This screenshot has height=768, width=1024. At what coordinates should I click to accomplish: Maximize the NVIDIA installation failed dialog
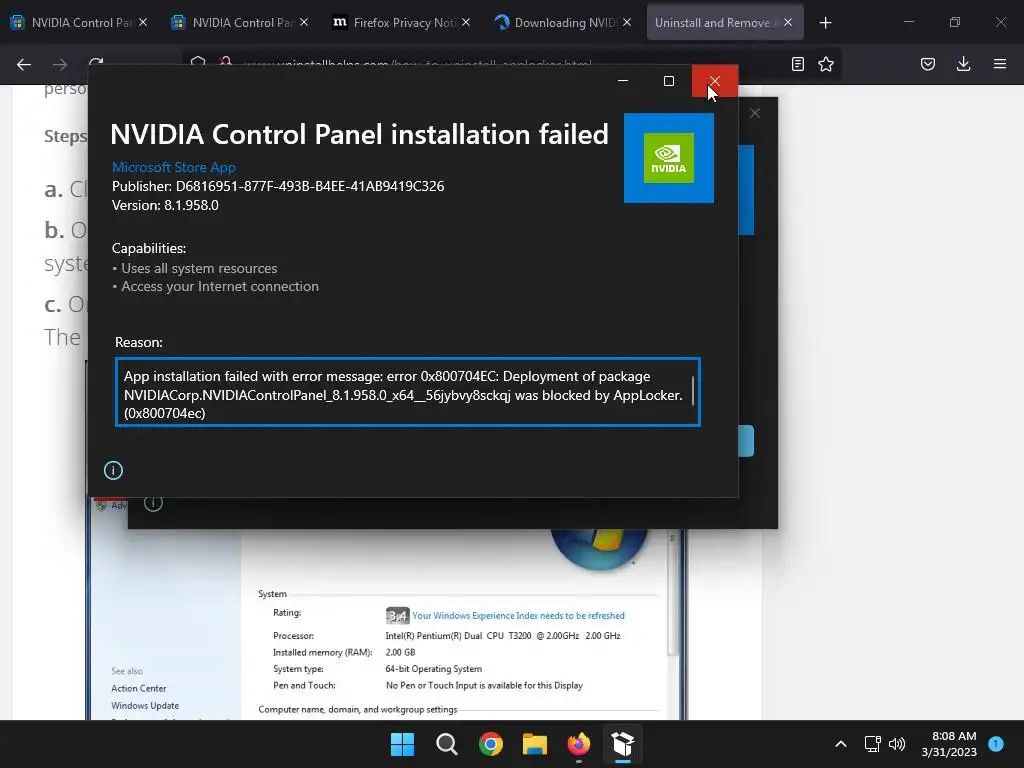(669, 81)
